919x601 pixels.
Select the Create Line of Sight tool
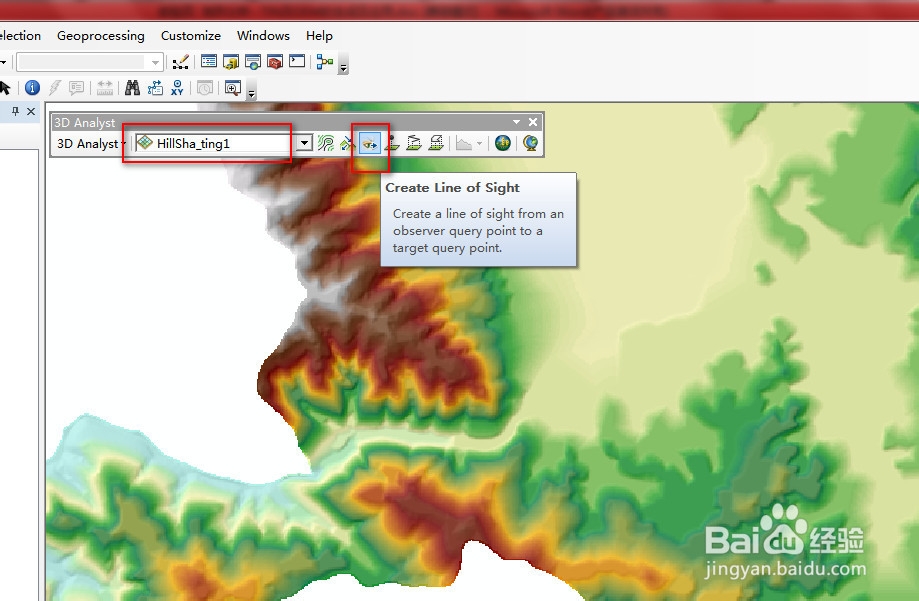tap(369, 143)
